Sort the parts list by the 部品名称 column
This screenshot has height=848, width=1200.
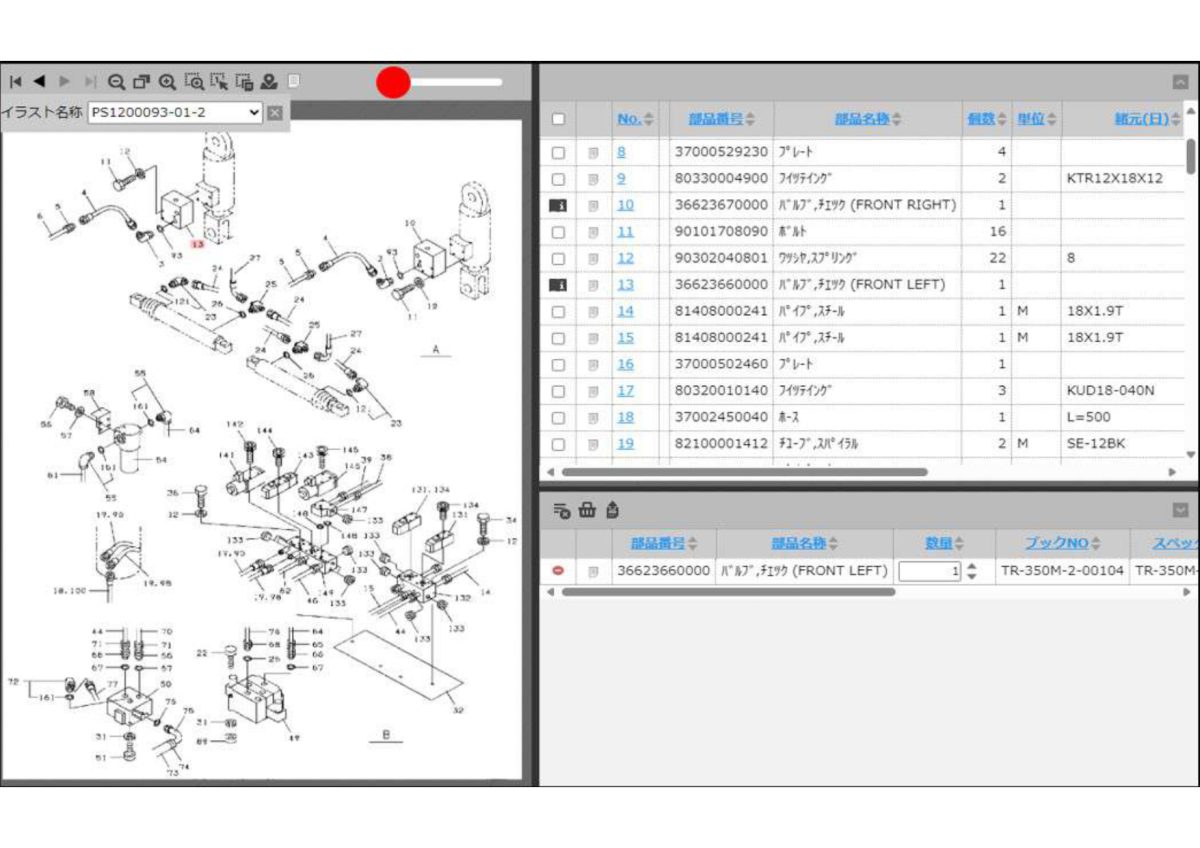click(x=868, y=119)
